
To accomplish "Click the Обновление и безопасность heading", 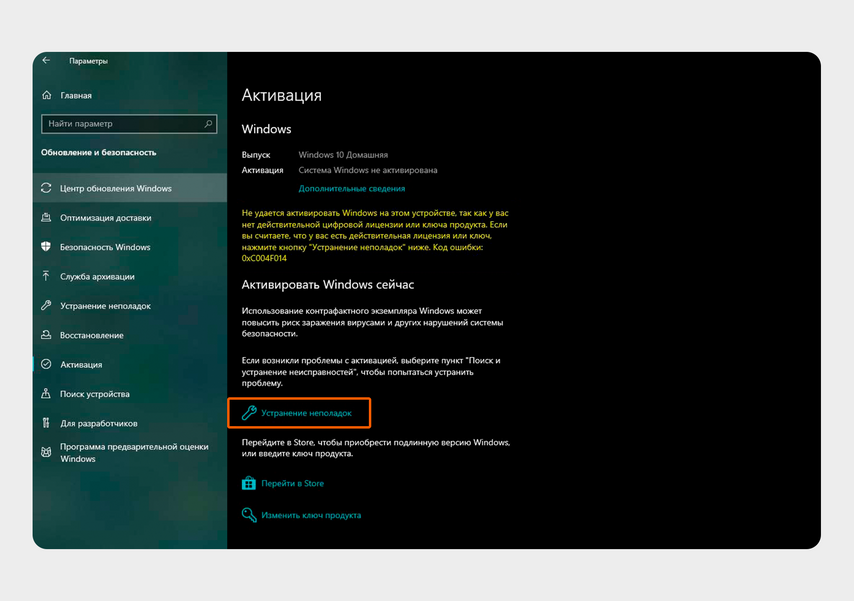I will click(99, 153).
